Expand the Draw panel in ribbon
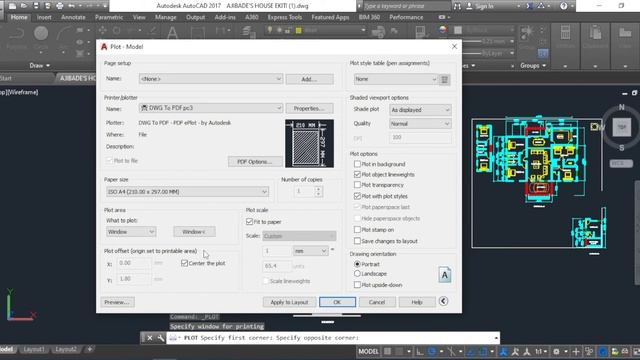This screenshot has height=360, width=640. pos(40,65)
